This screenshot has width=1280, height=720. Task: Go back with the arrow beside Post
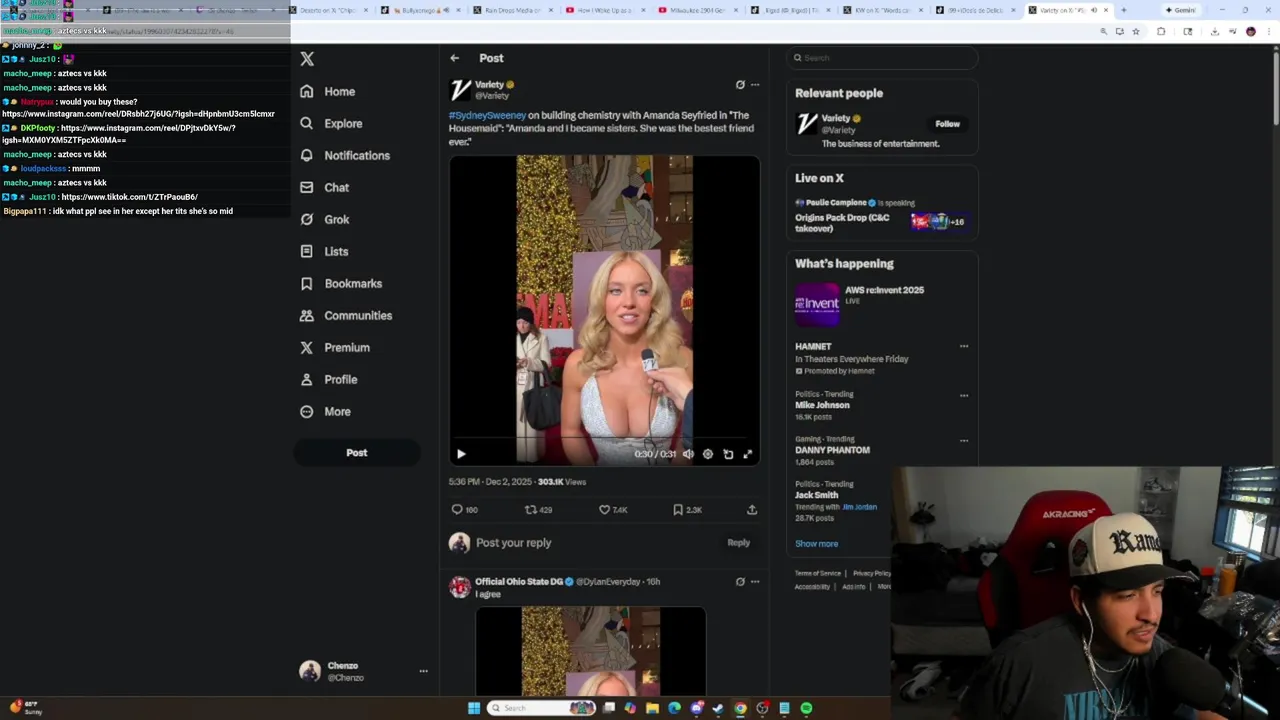pyautogui.click(x=454, y=58)
